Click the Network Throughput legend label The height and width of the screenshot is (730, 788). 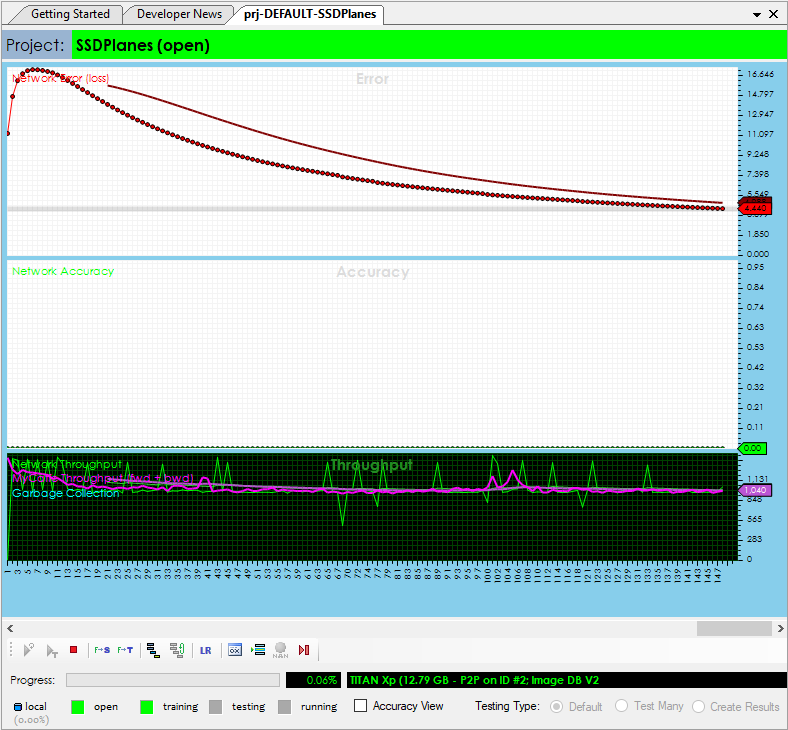pyautogui.click(x=66, y=464)
